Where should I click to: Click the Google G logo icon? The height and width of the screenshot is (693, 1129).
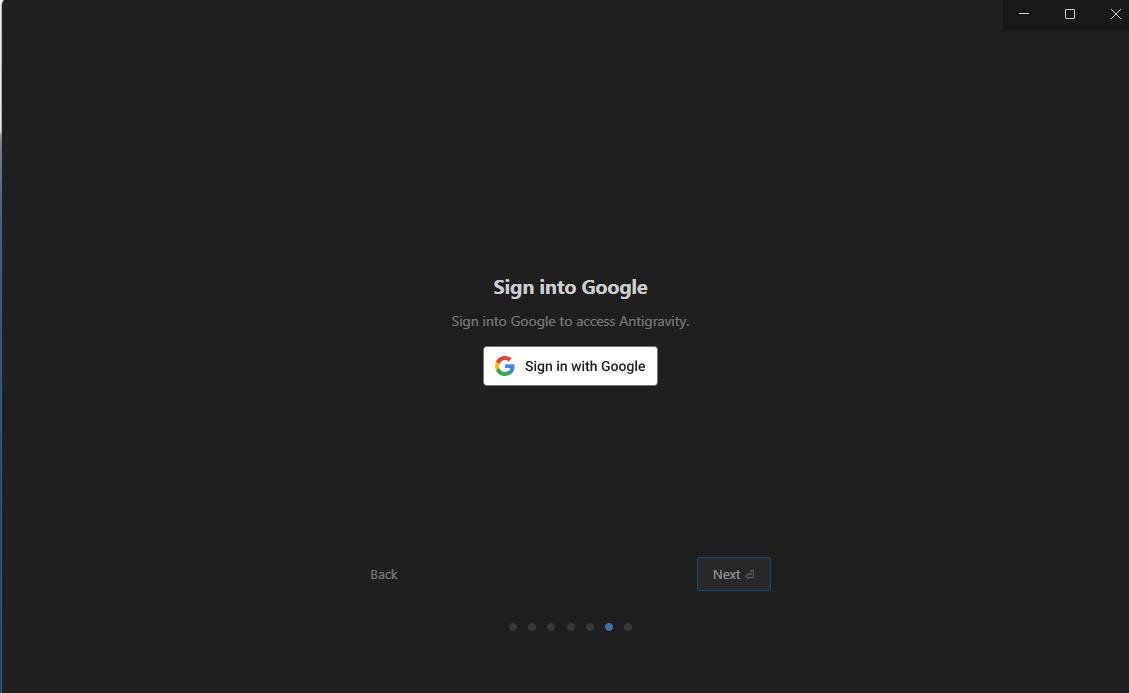pyautogui.click(x=505, y=366)
